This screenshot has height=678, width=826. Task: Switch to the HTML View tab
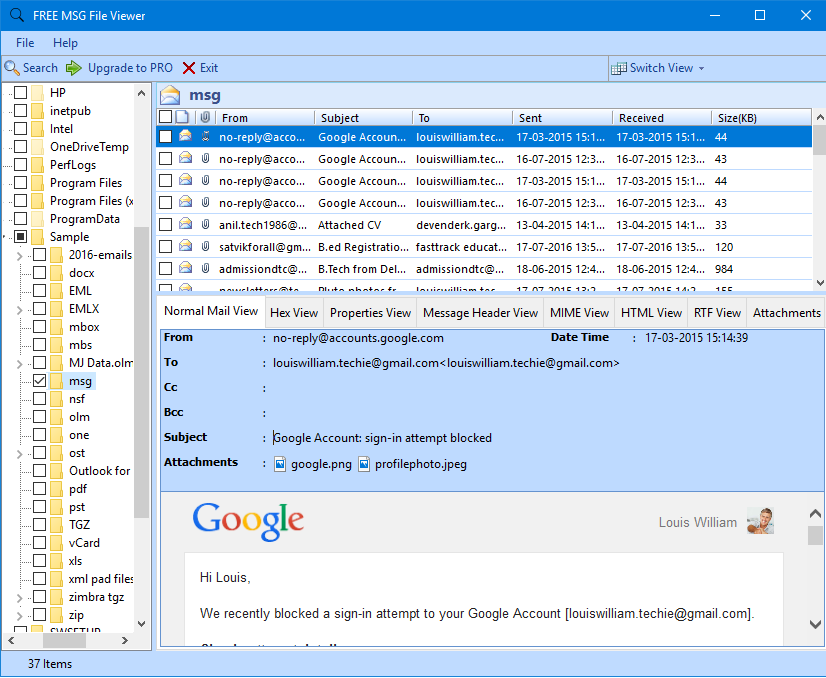point(651,313)
